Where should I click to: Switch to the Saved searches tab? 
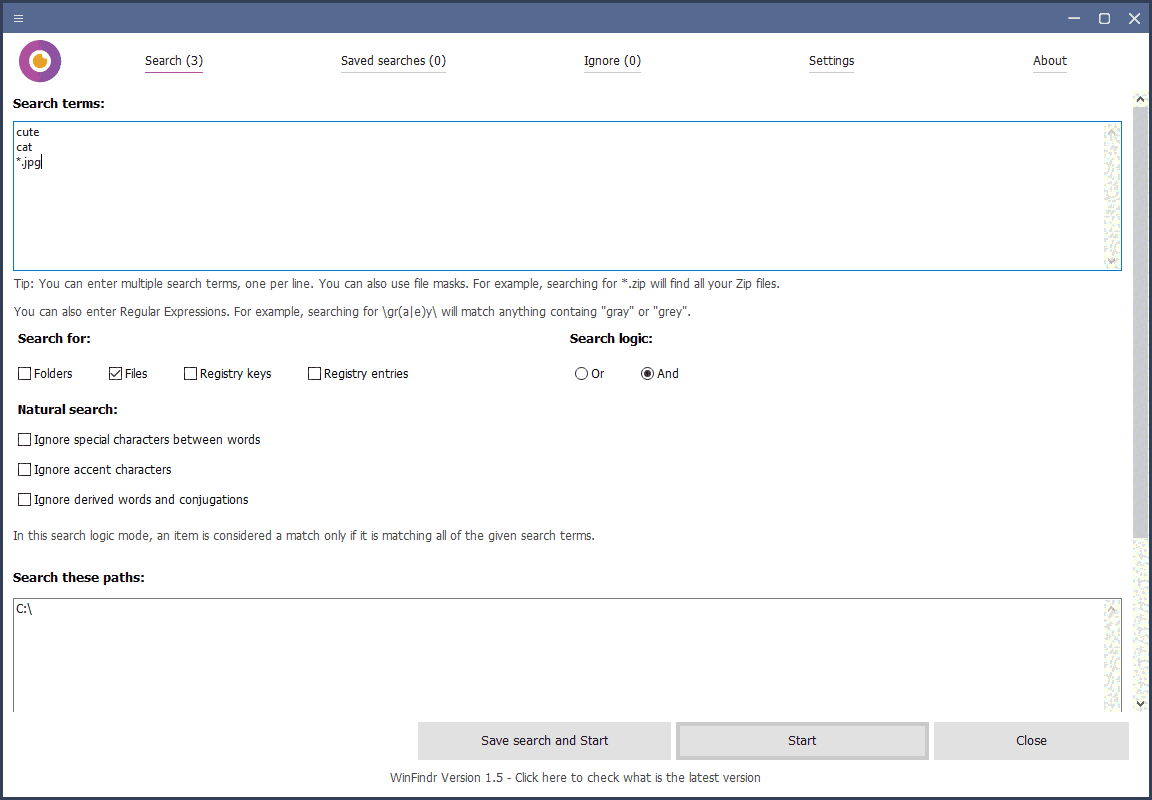pyautogui.click(x=393, y=60)
